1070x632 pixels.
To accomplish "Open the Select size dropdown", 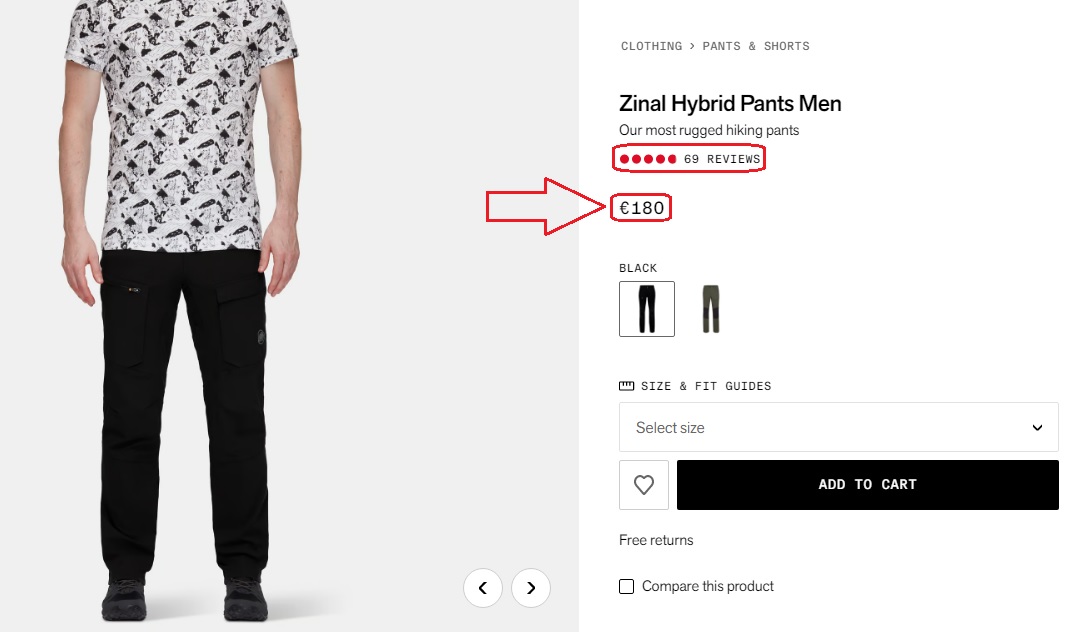I will [x=838, y=428].
